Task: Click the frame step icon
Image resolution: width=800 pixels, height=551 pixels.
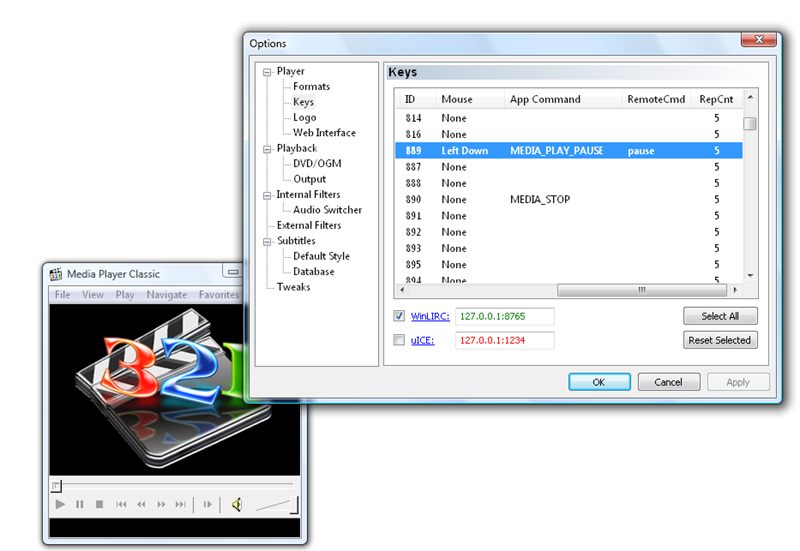Action: pos(207,504)
